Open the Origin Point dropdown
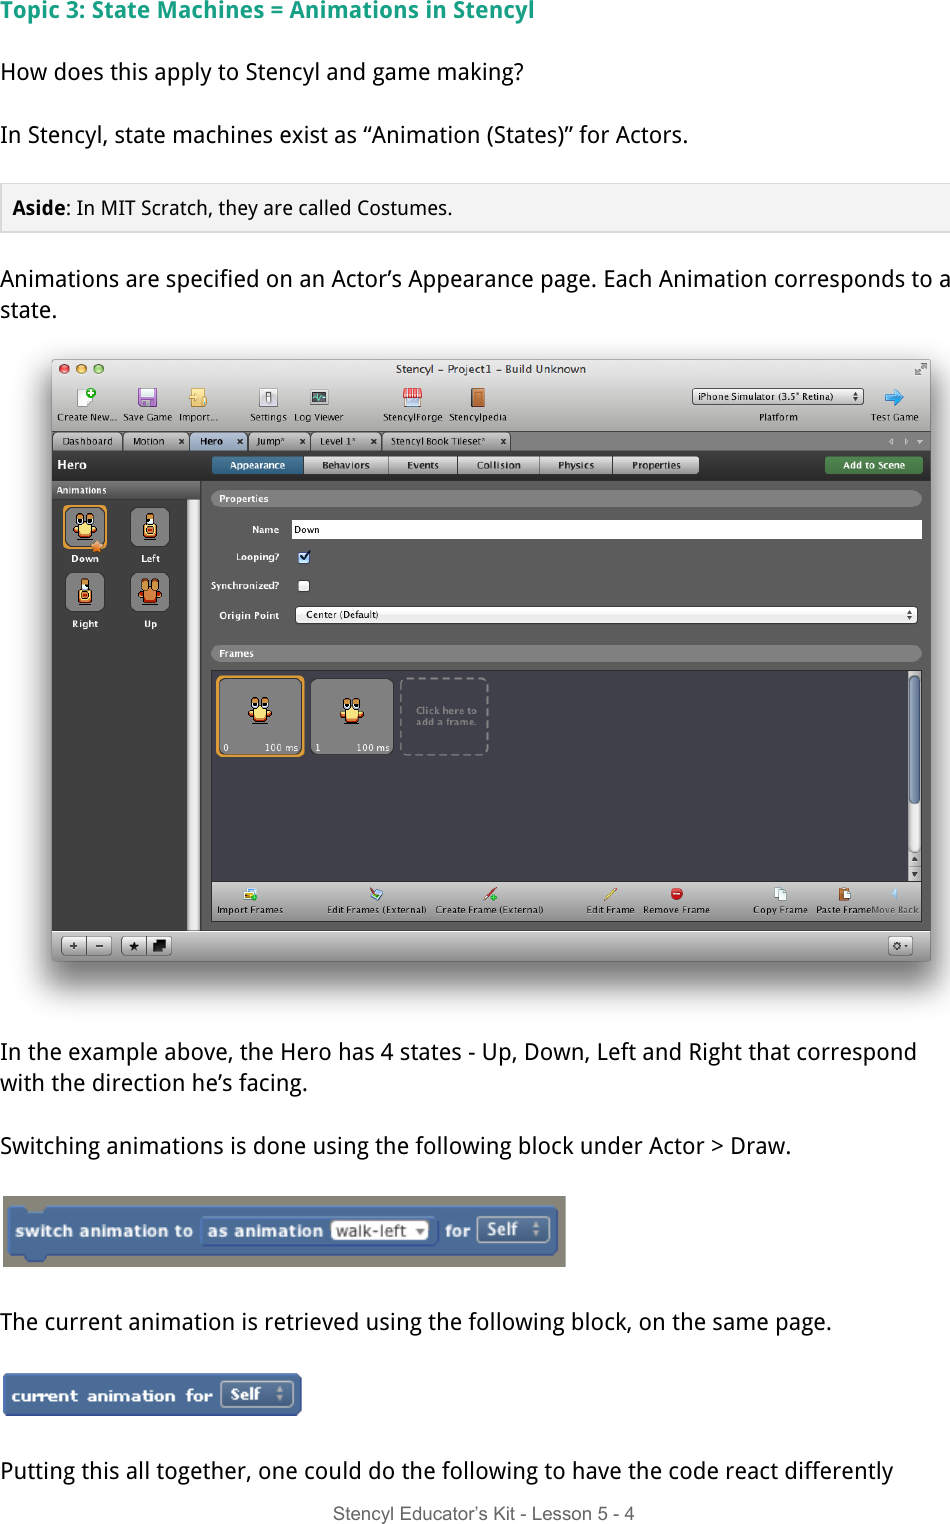 tap(606, 615)
